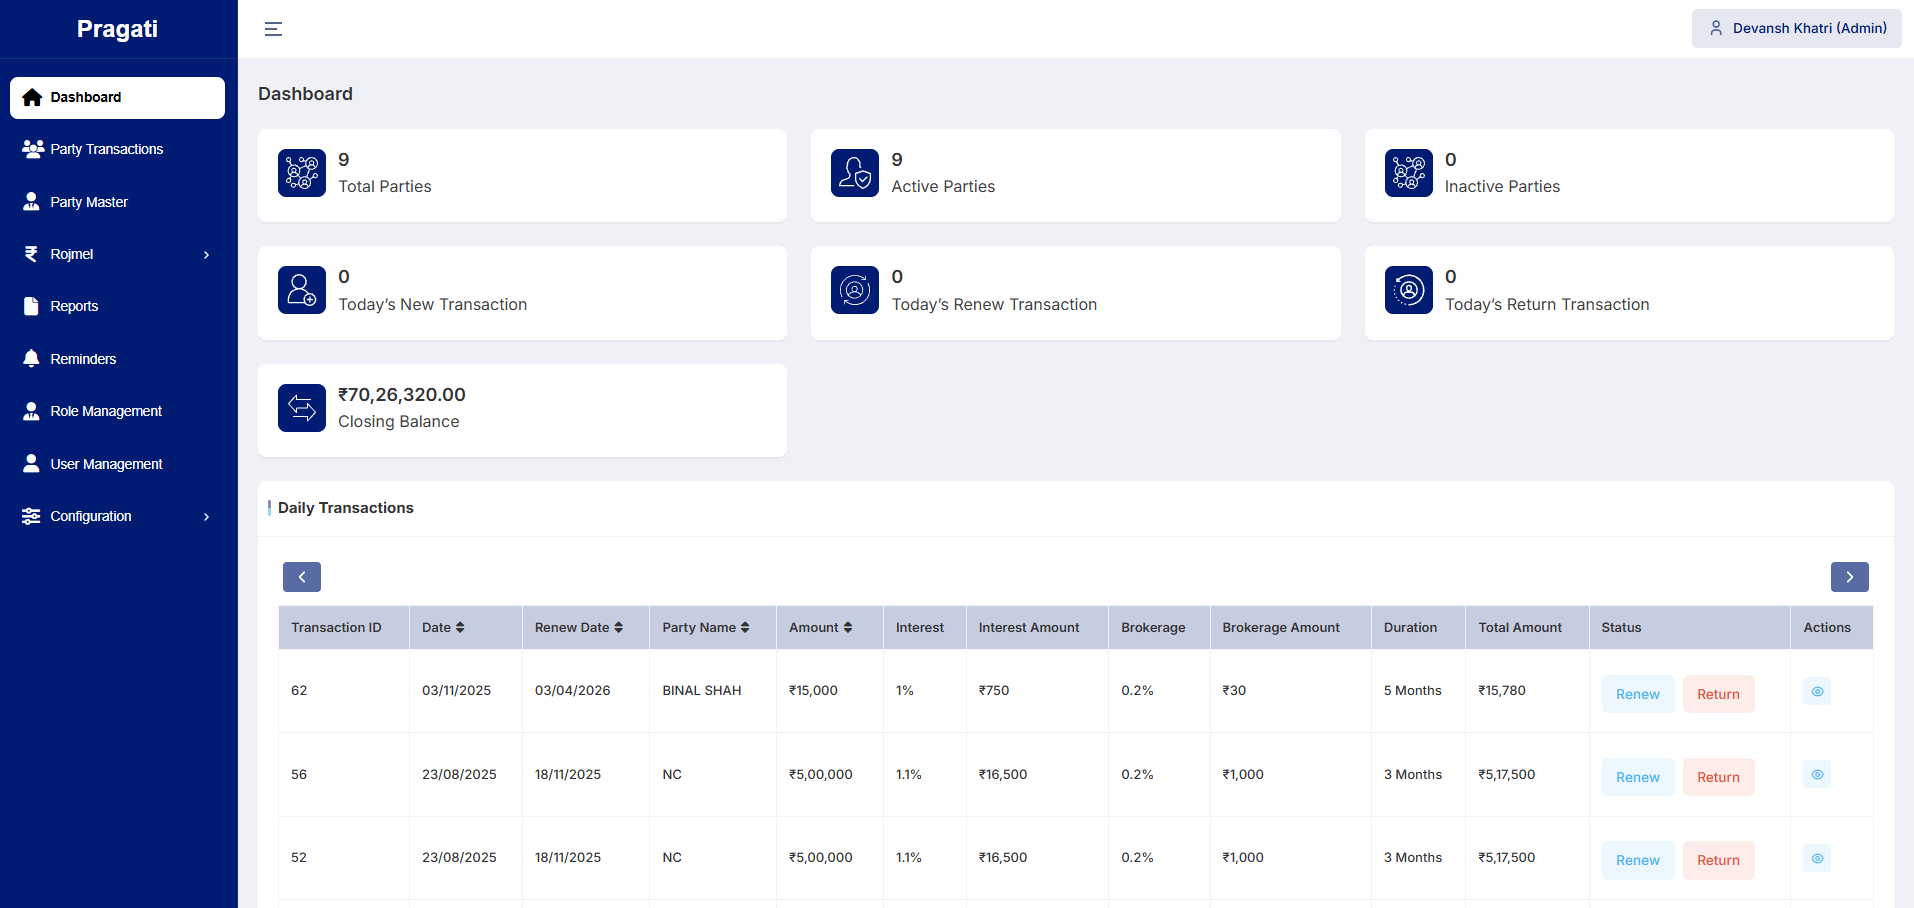Screen dimensions: 1914x908
Task: Click Today's New Transaction icon
Action: 302,290
